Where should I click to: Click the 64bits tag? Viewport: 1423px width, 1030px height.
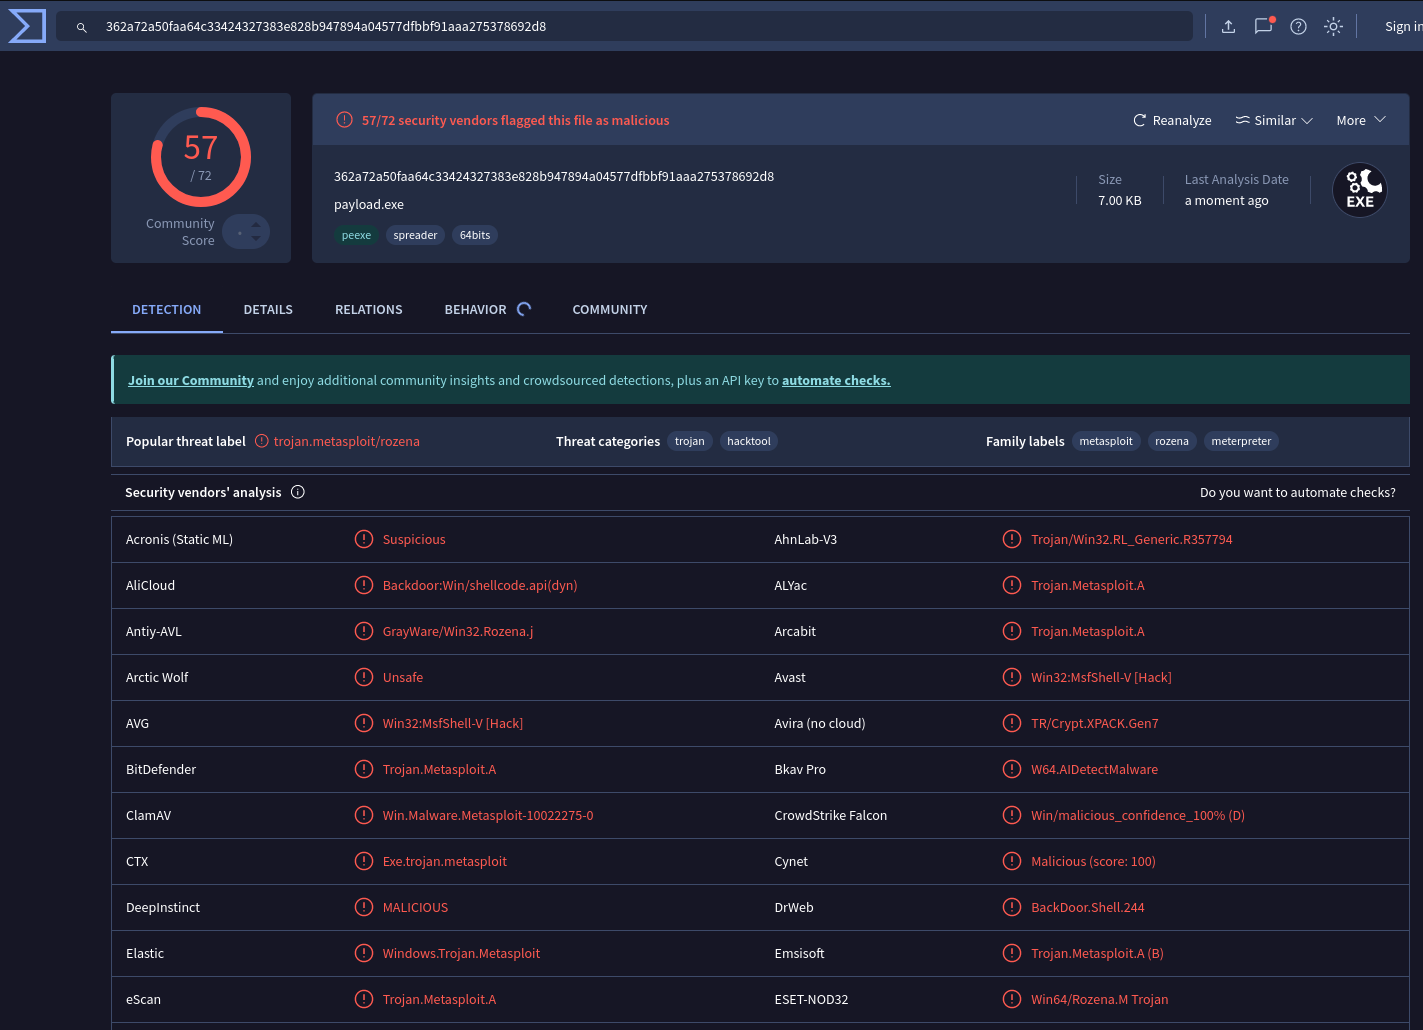[475, 235]
